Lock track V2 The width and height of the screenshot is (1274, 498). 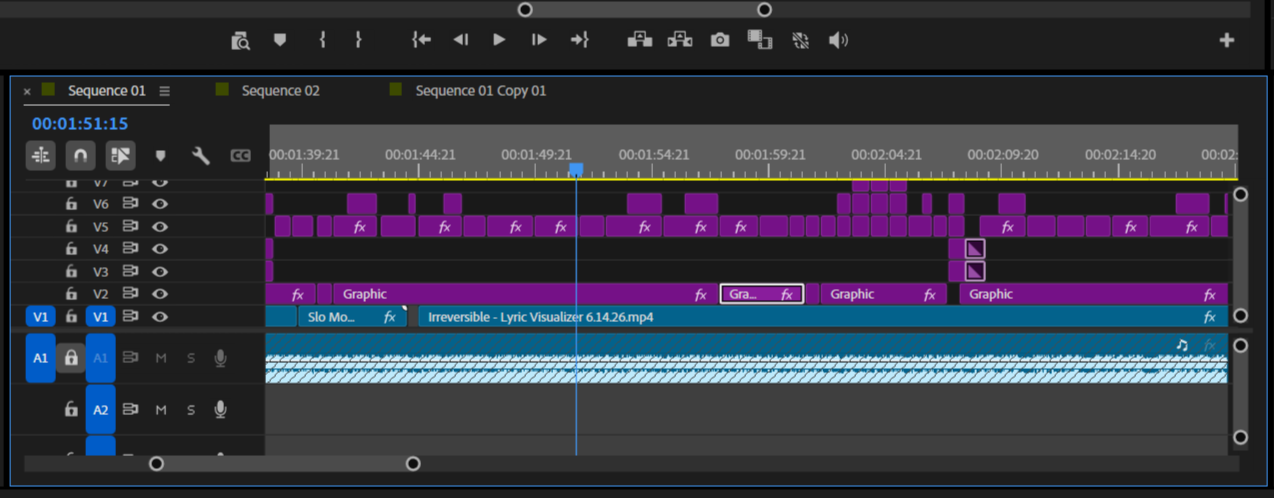71,294
